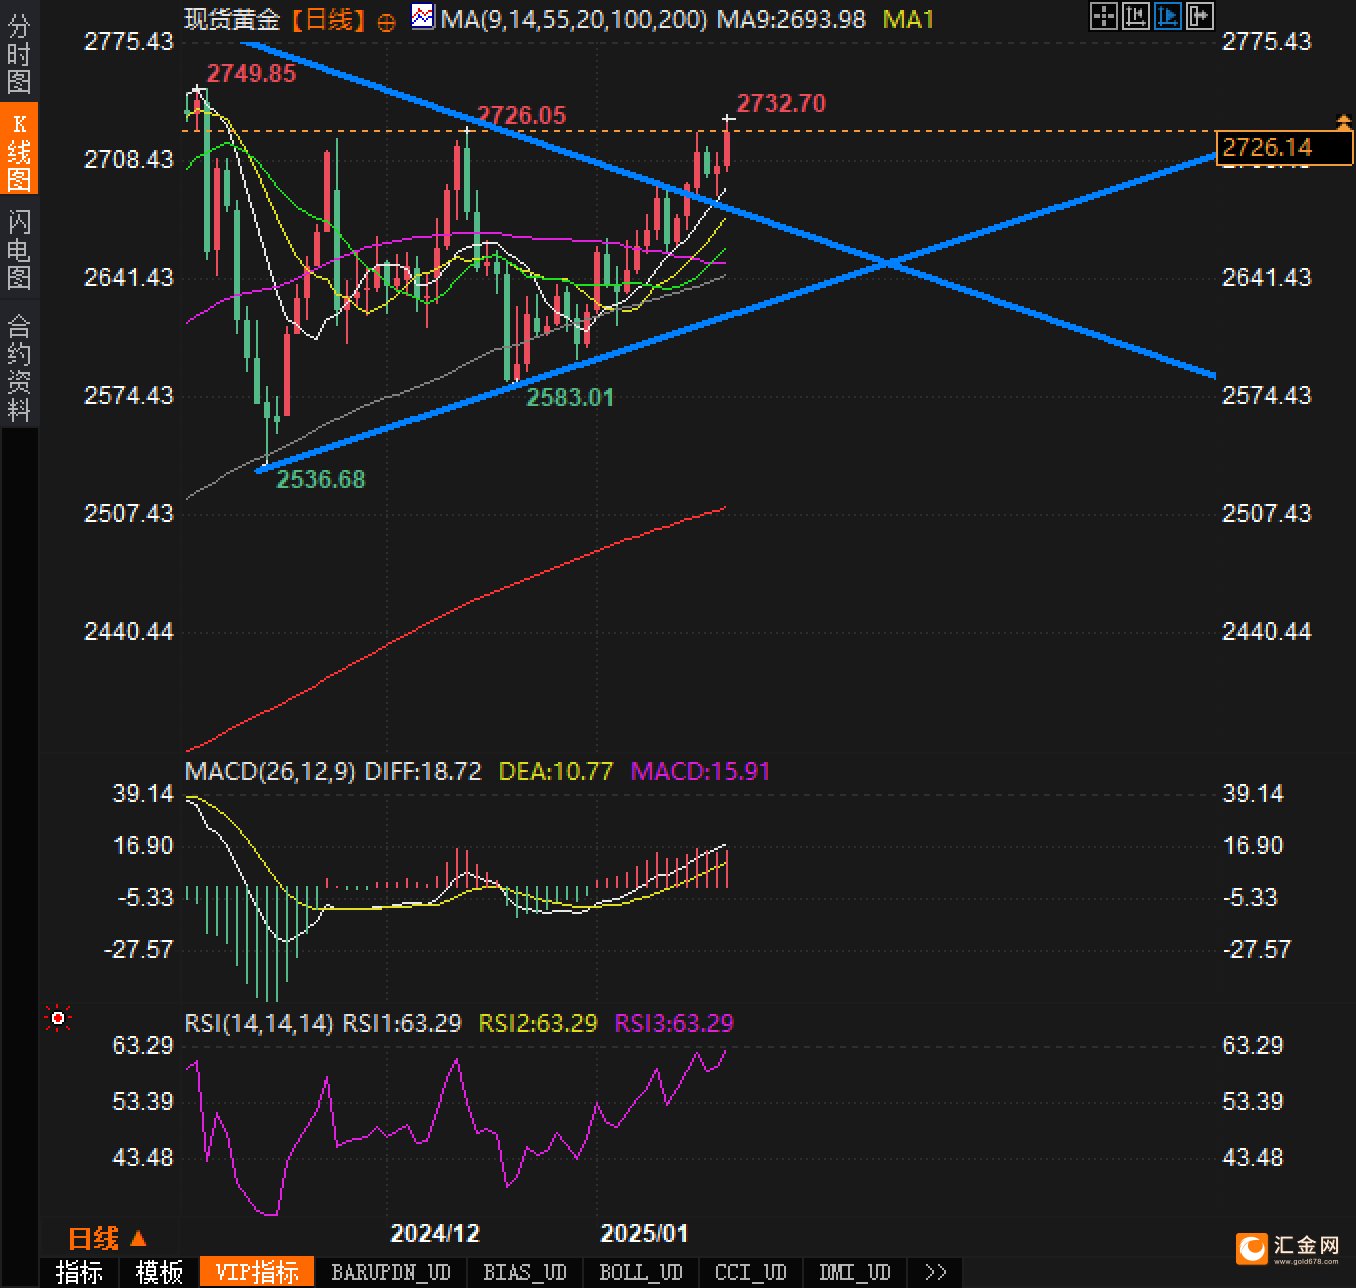Screen dimensions: 1356x1288
Task: Choose the CCI_UD indicator
Action: (751, 1272)
